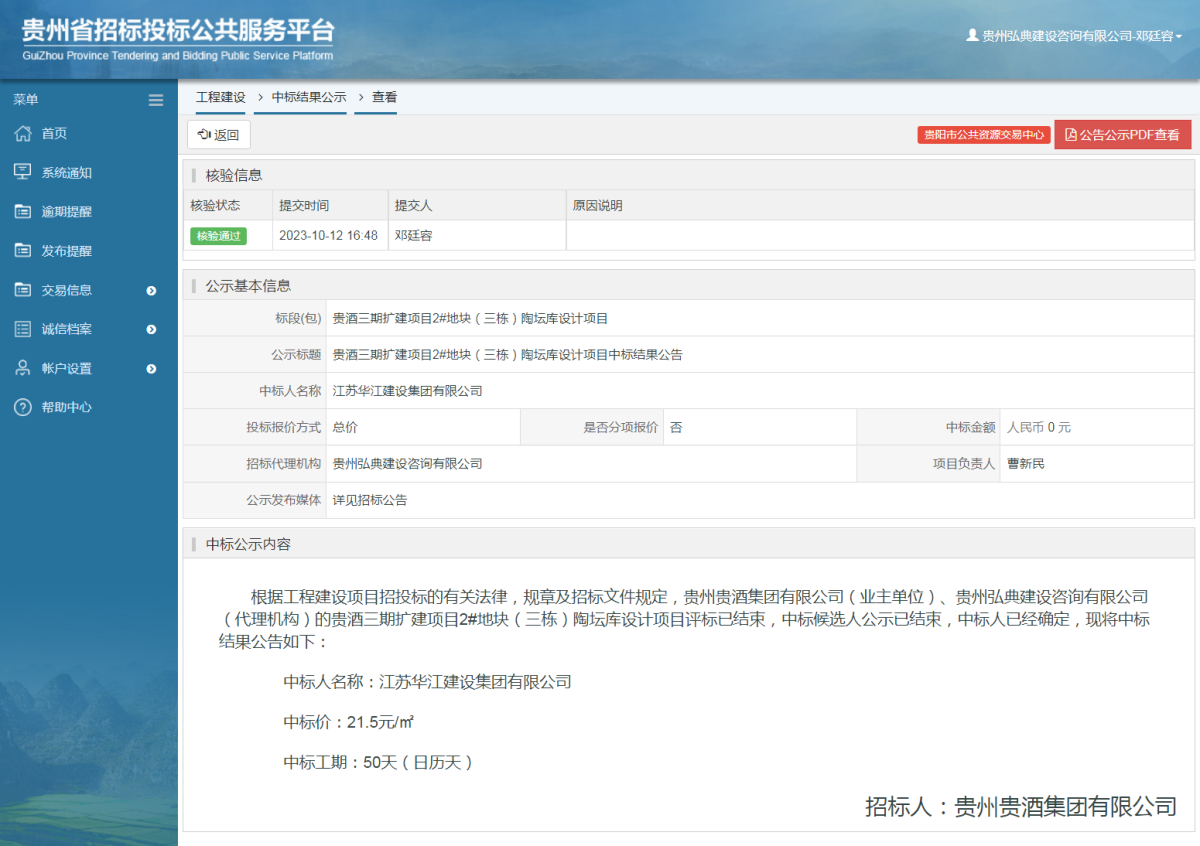This screenshot has width=1200, height=846.
Task: Click the person icon beside 帐户设置
Action: [x=23, y=368]
